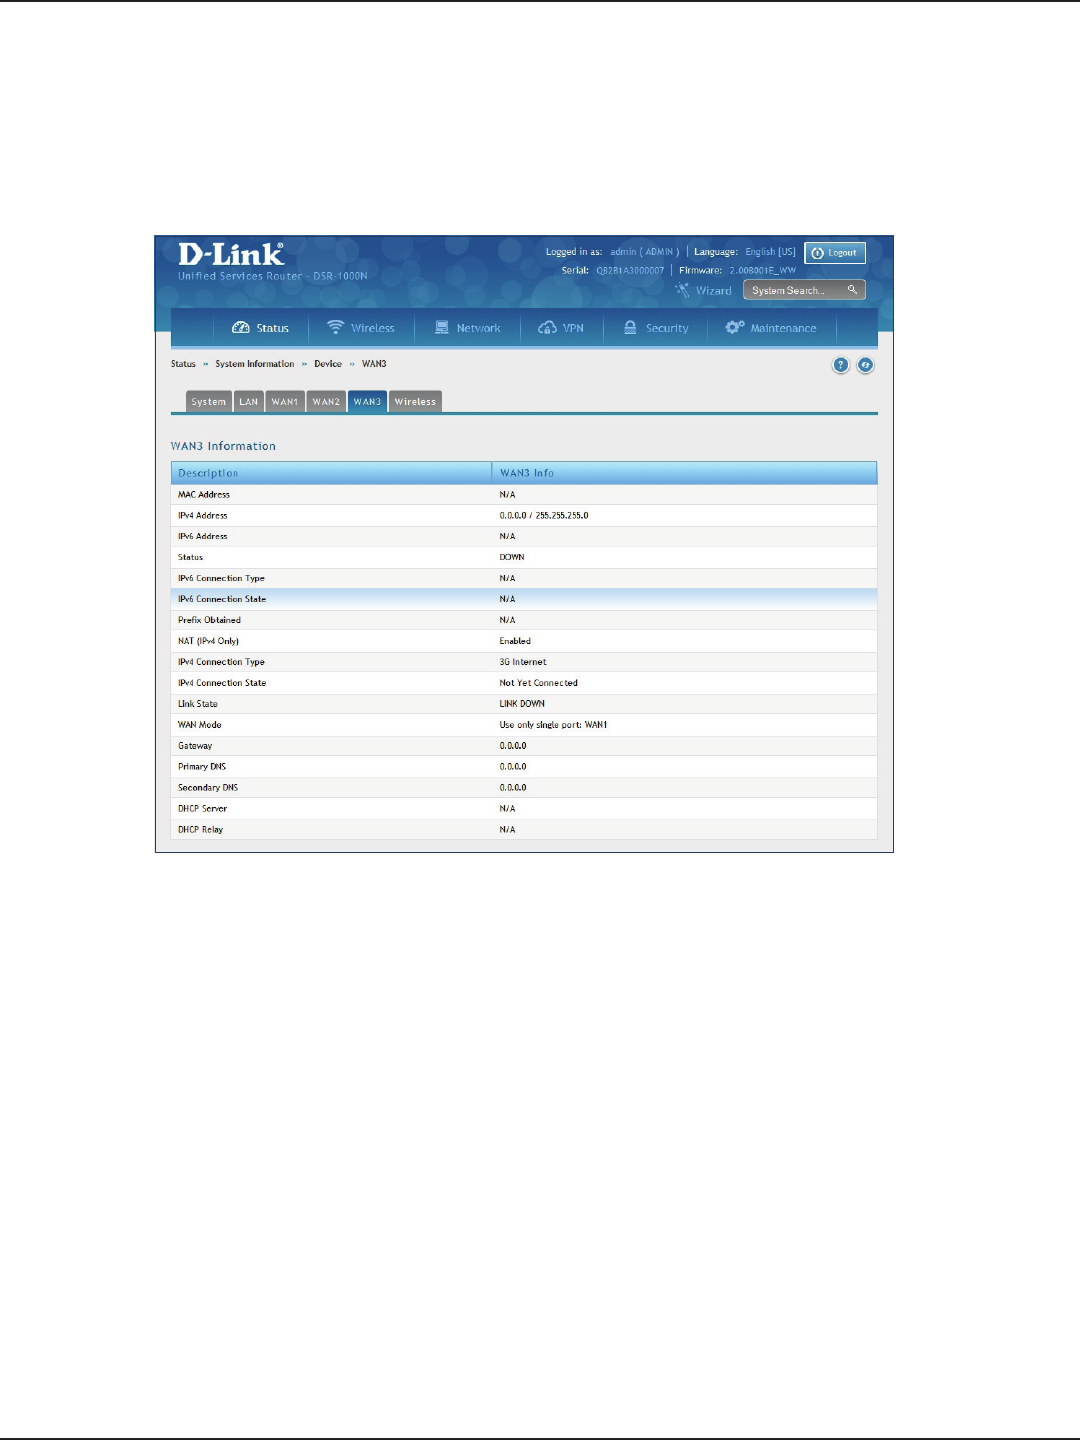1080x1440 pixels.
Task: Click the admin ( ADMIN ) user text
Action: click(x=645, y=252)
